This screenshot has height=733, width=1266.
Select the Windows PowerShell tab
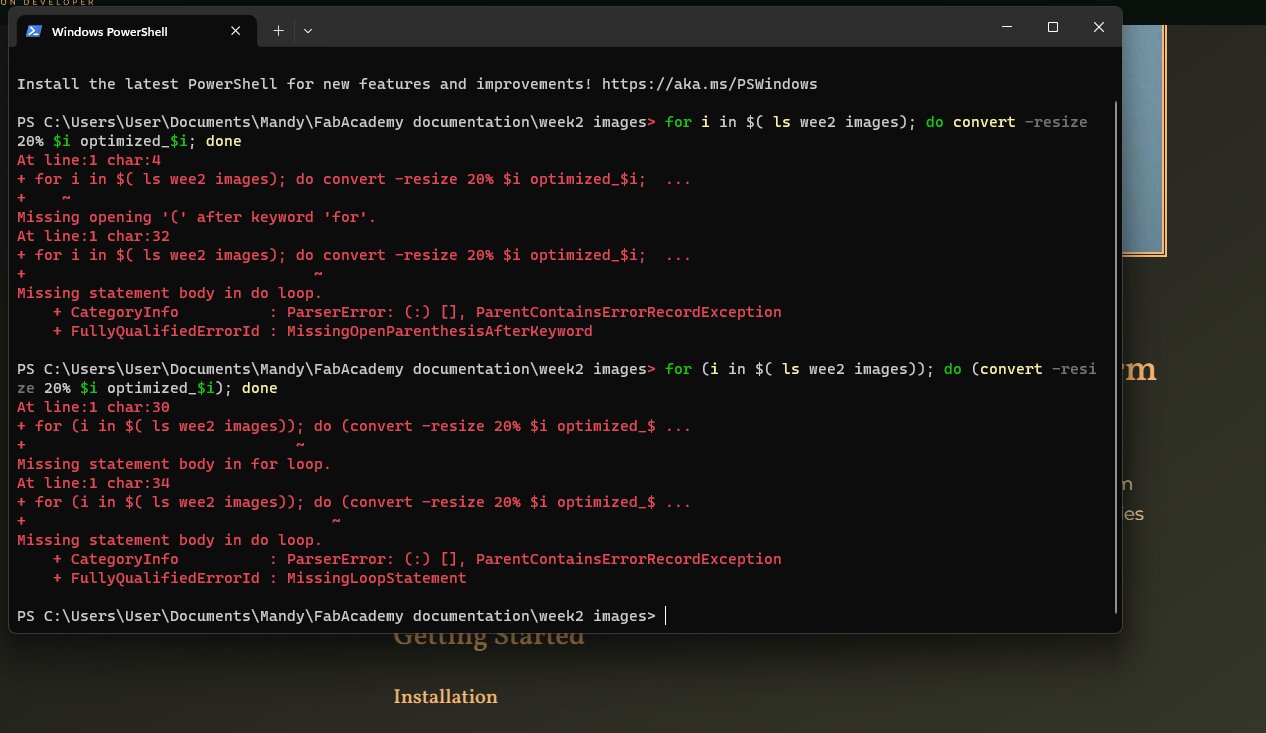pyautogui.click(x=135, y=31)
